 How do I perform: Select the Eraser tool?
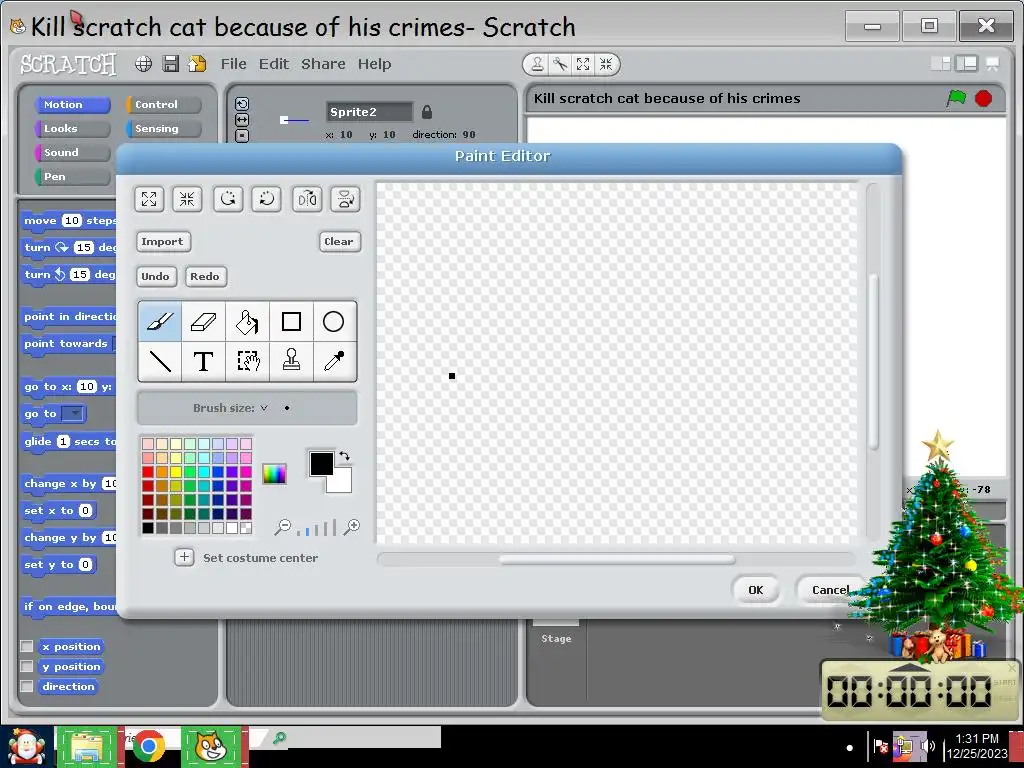[x=203, y=321]
